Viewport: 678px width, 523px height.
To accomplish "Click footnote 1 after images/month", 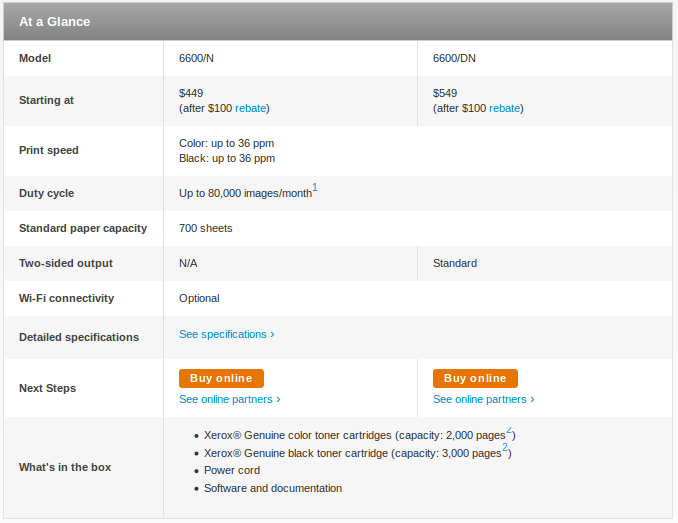I will 315,188.
